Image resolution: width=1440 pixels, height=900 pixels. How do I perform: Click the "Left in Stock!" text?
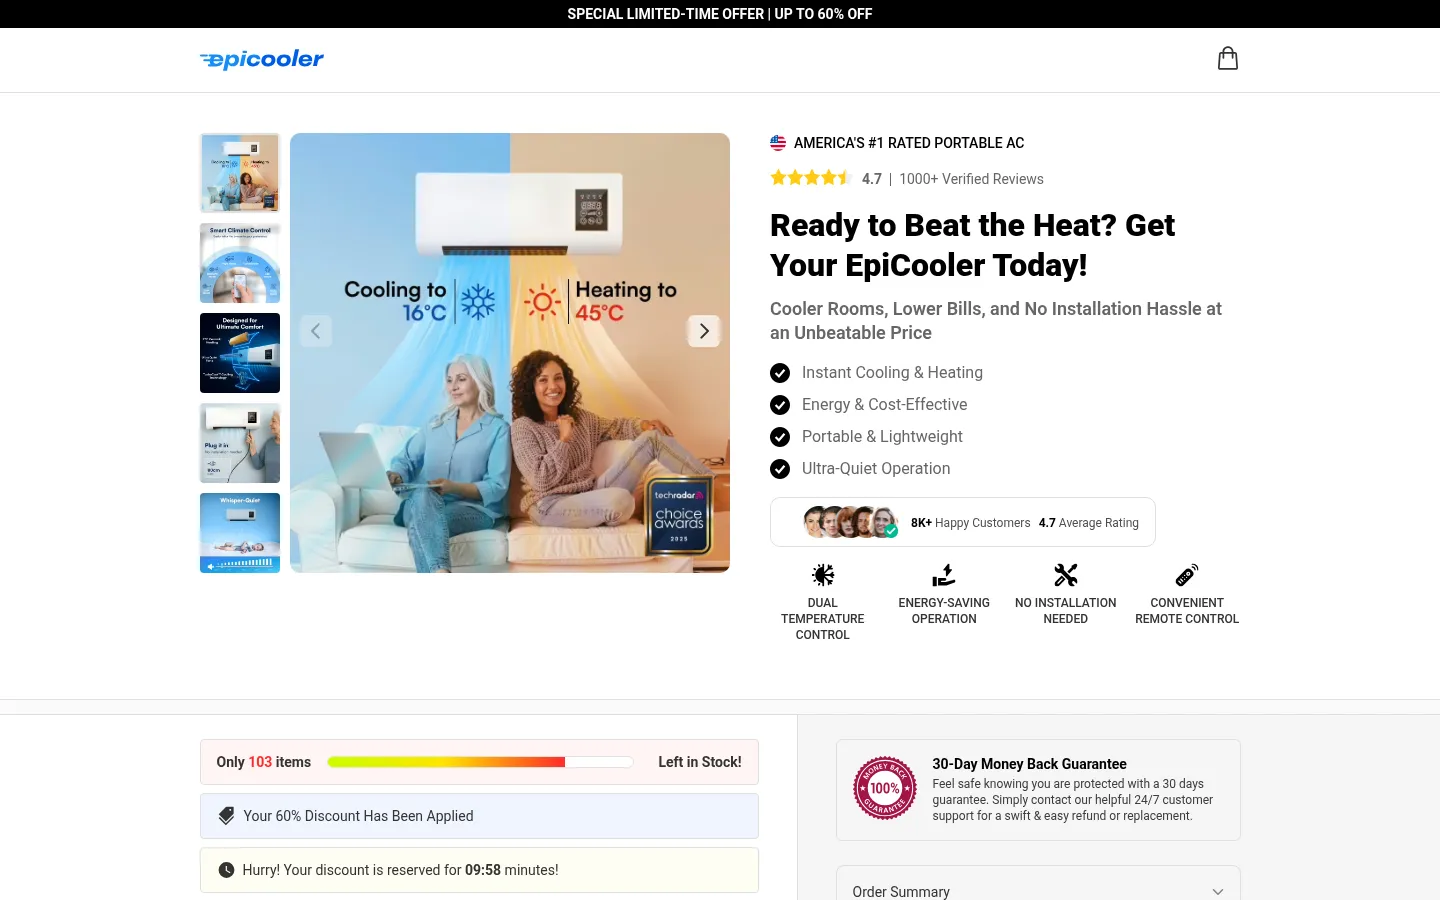pyautogui.click(x=700, y=762)
